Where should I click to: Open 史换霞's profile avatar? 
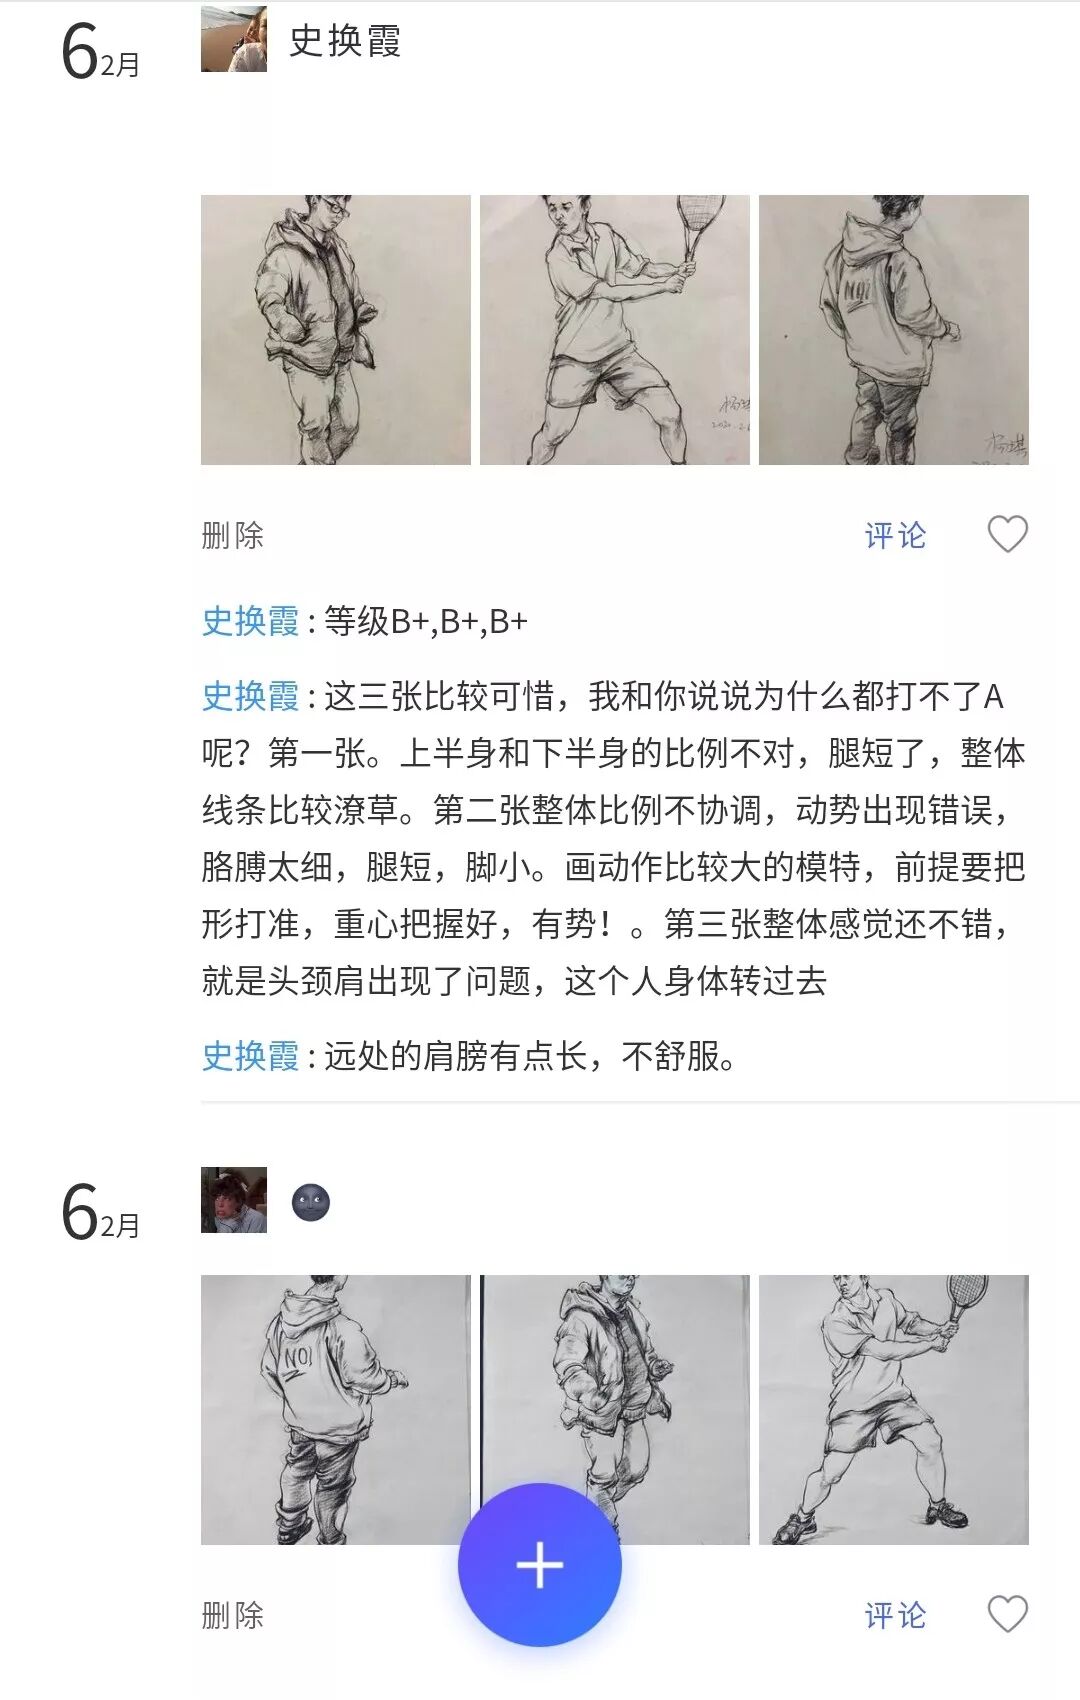click(234, 39)
